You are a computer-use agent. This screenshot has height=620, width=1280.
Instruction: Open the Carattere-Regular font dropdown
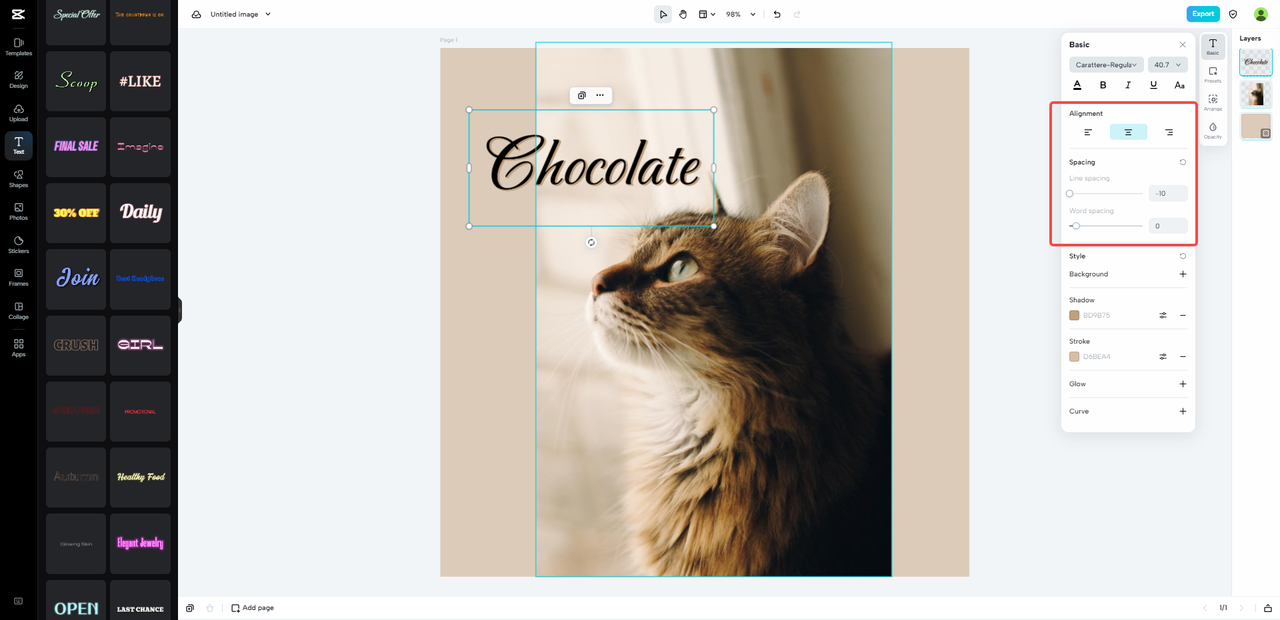point(1106,65)
